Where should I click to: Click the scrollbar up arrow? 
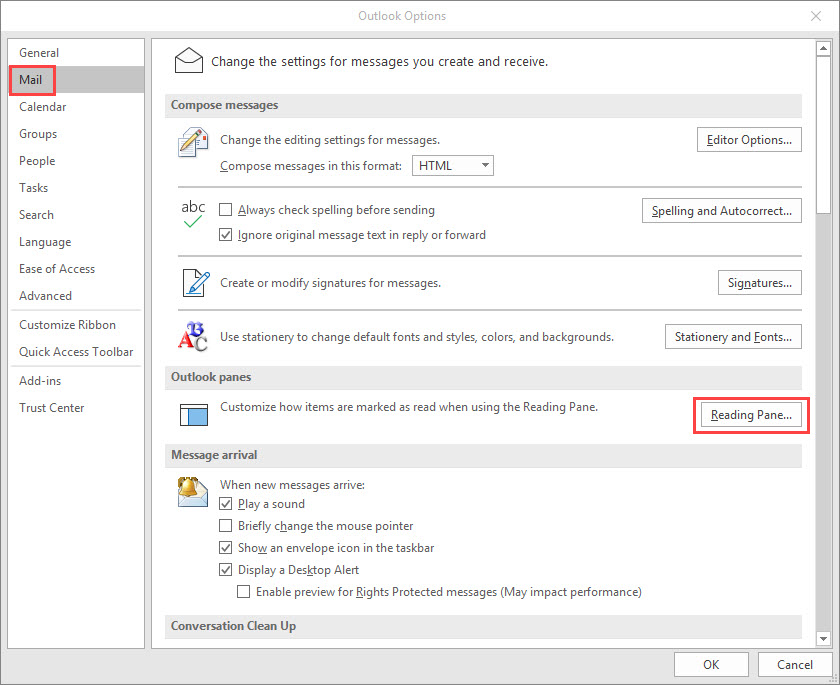click(823, 49)
